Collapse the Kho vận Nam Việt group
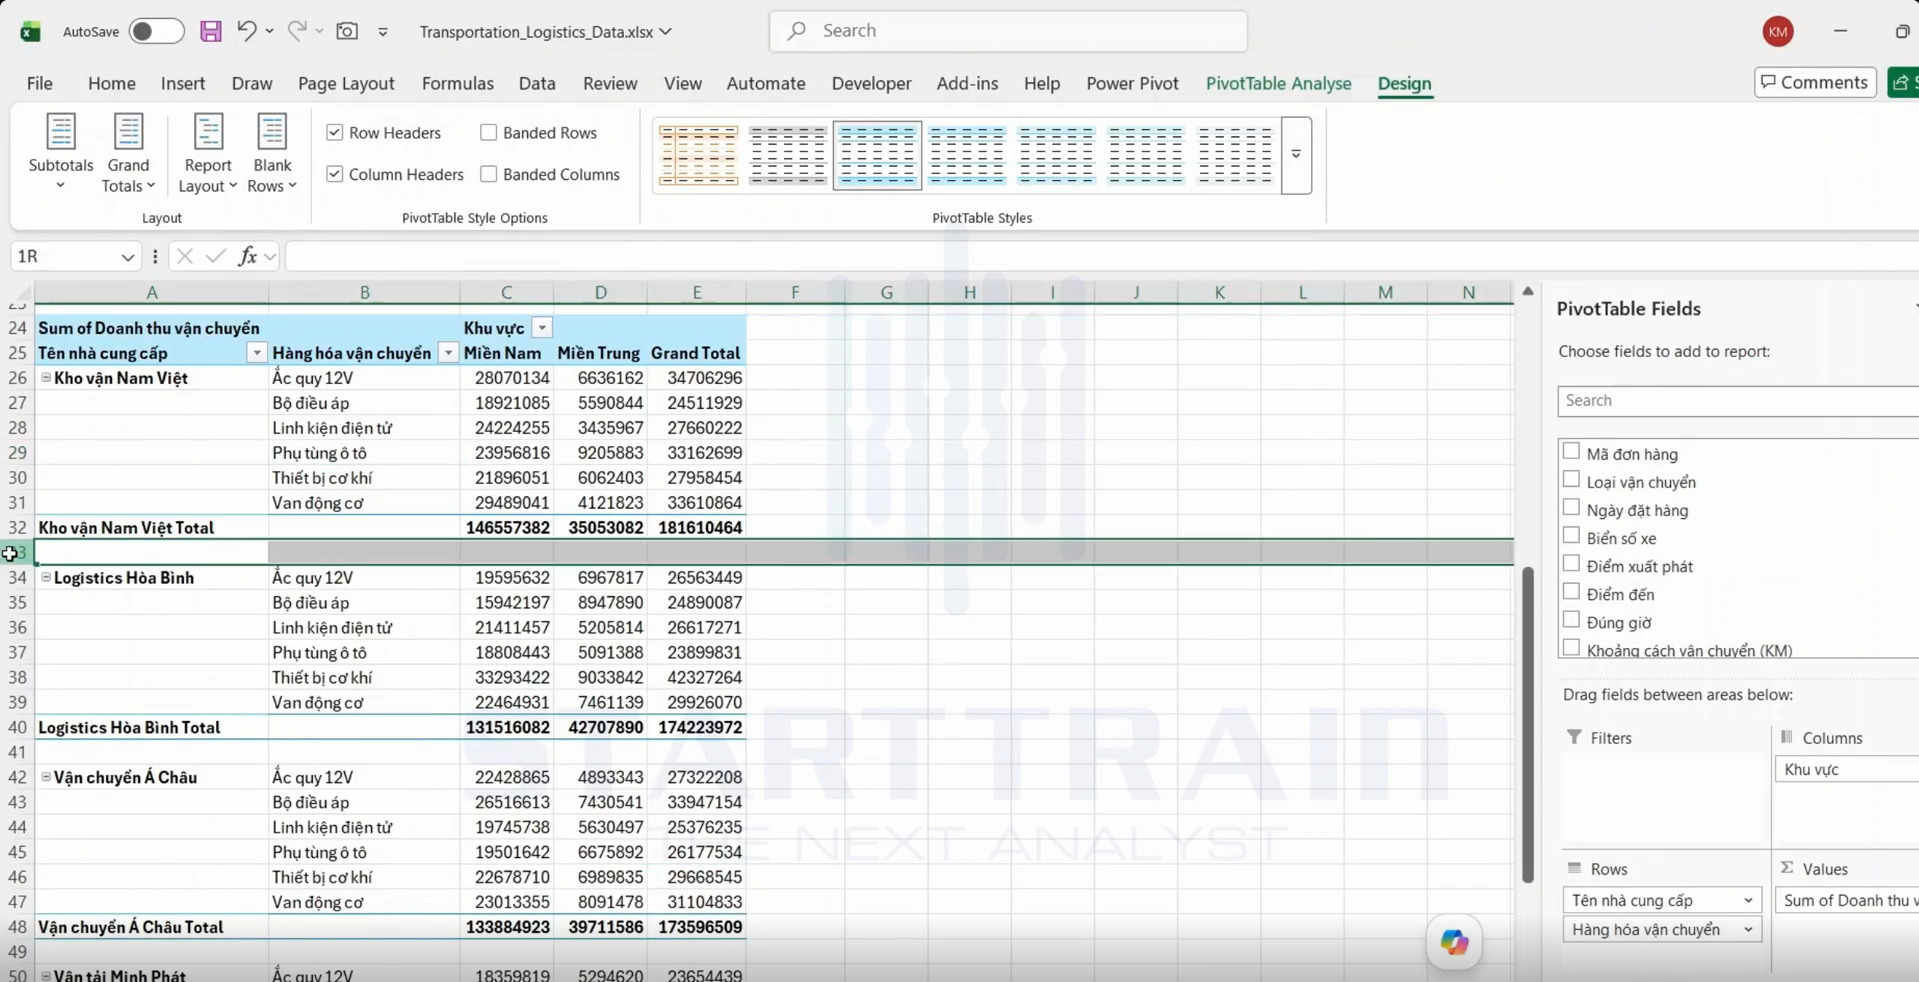The height and width of the screenshot is (982, 1919). point(46,378)
